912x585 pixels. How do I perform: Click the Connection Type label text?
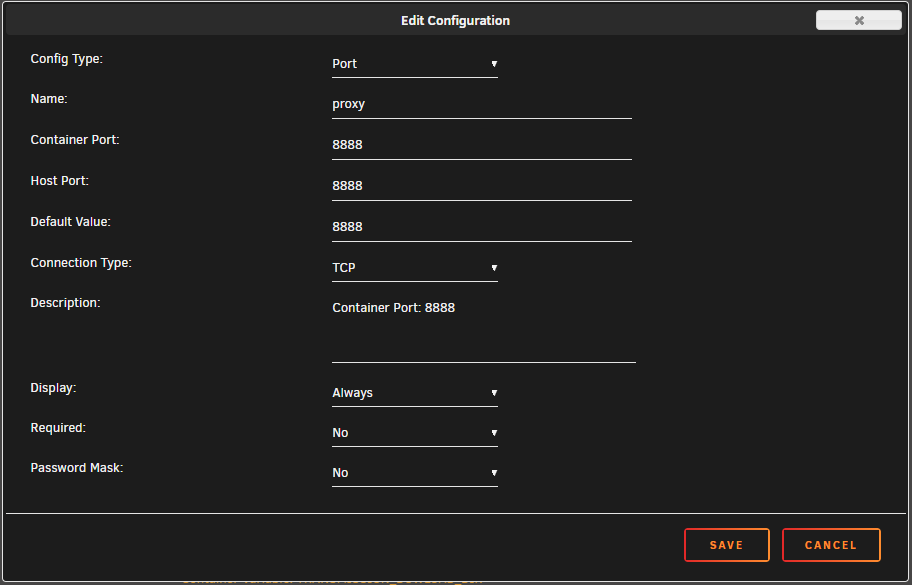pyautogui.click(x=81, y=263)
